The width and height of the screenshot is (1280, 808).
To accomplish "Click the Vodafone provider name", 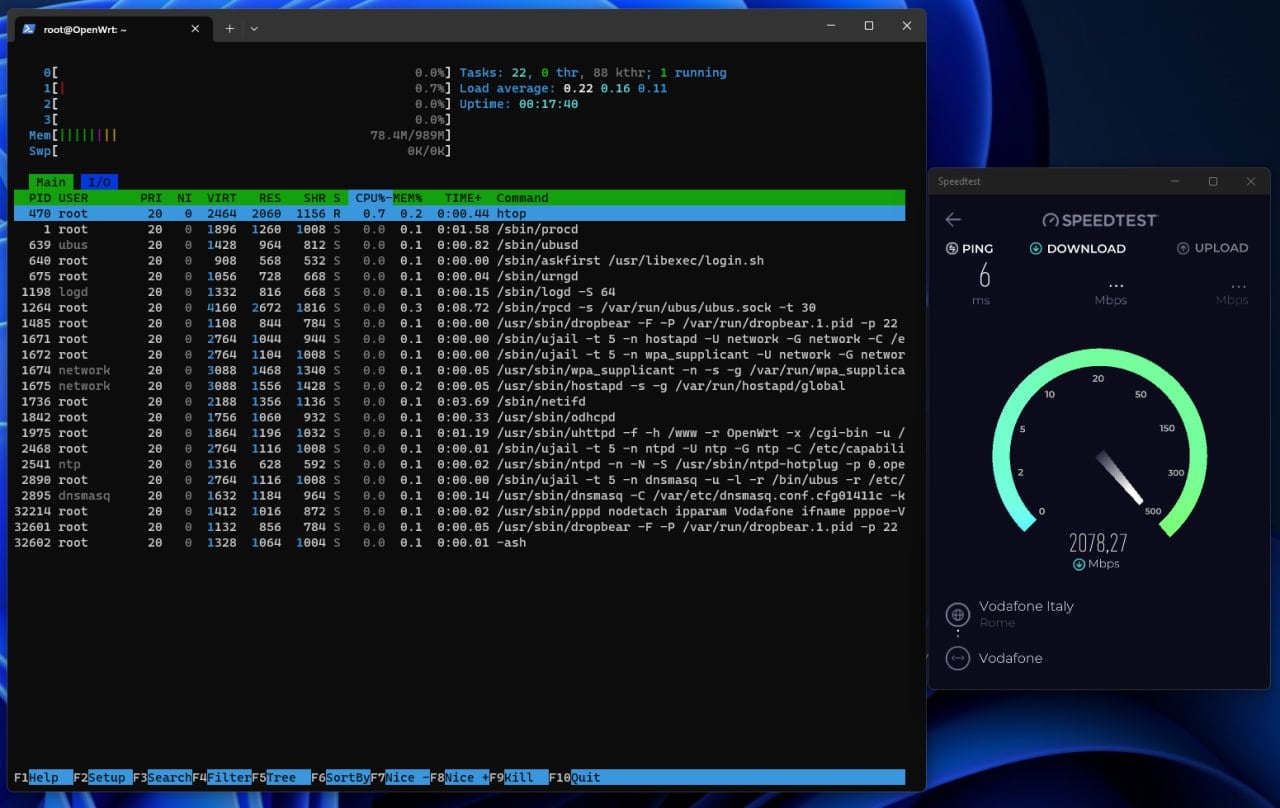I will click(1010, 658).
